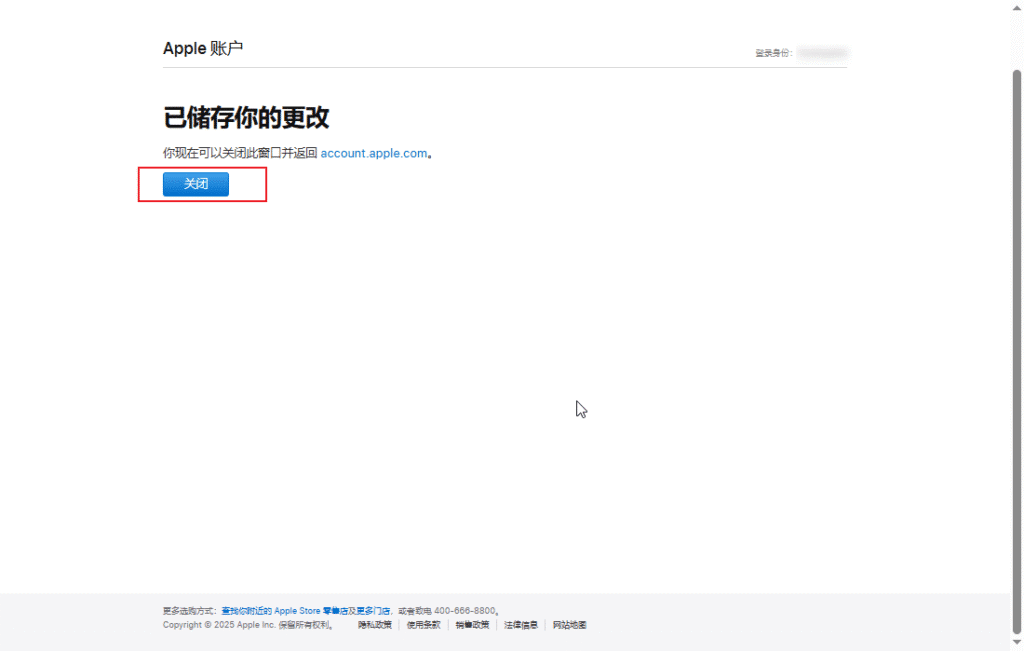Open the 隐私政策 footer link
1024x651 pixels.
click(375, 625)
